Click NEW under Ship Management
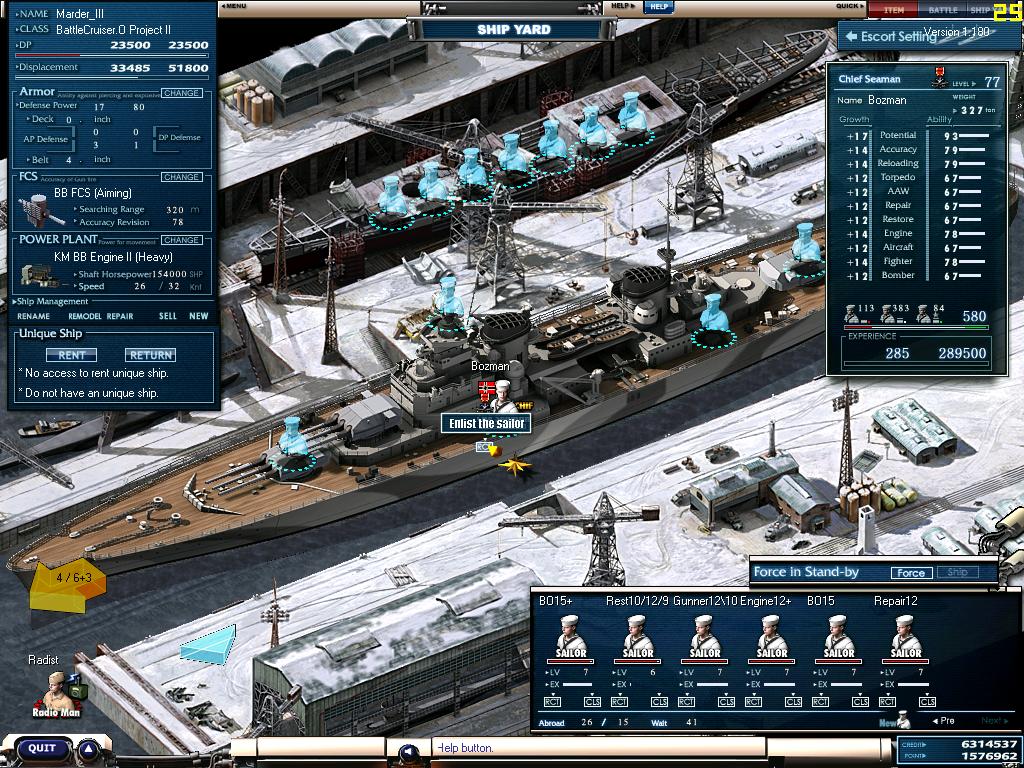 tap(199, 316)
